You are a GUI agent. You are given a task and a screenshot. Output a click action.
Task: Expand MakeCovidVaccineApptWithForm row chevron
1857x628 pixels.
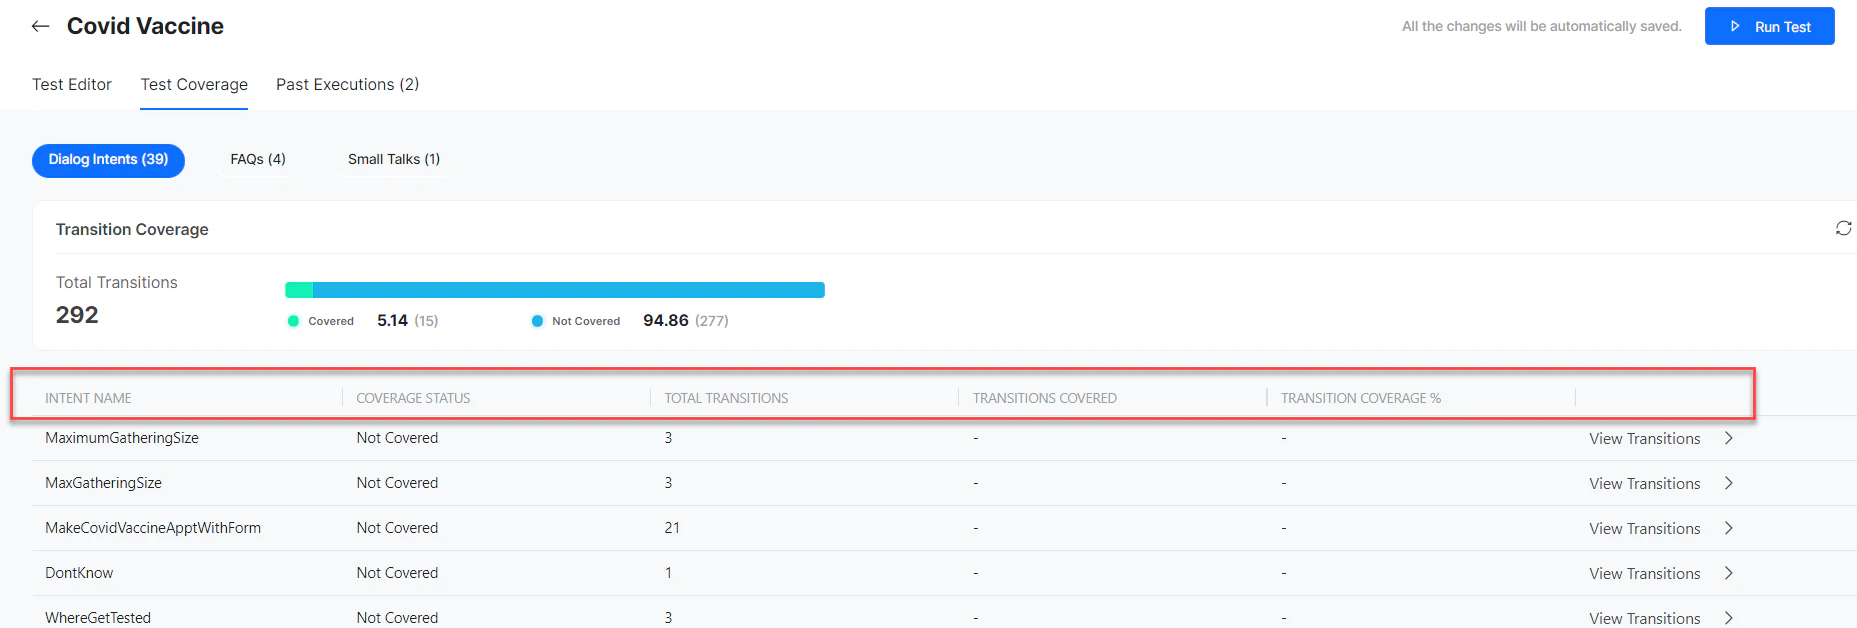tap(1728, 528)
